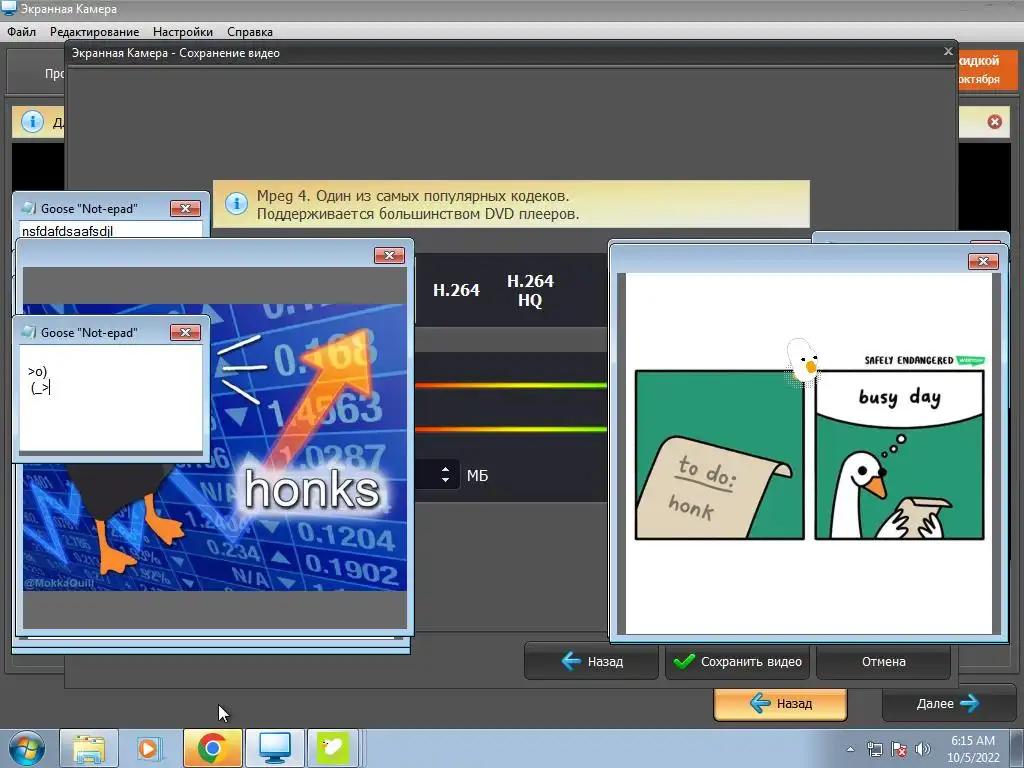Click Назад in the save video dialog

pyautogui.click(x=591, y=662)
